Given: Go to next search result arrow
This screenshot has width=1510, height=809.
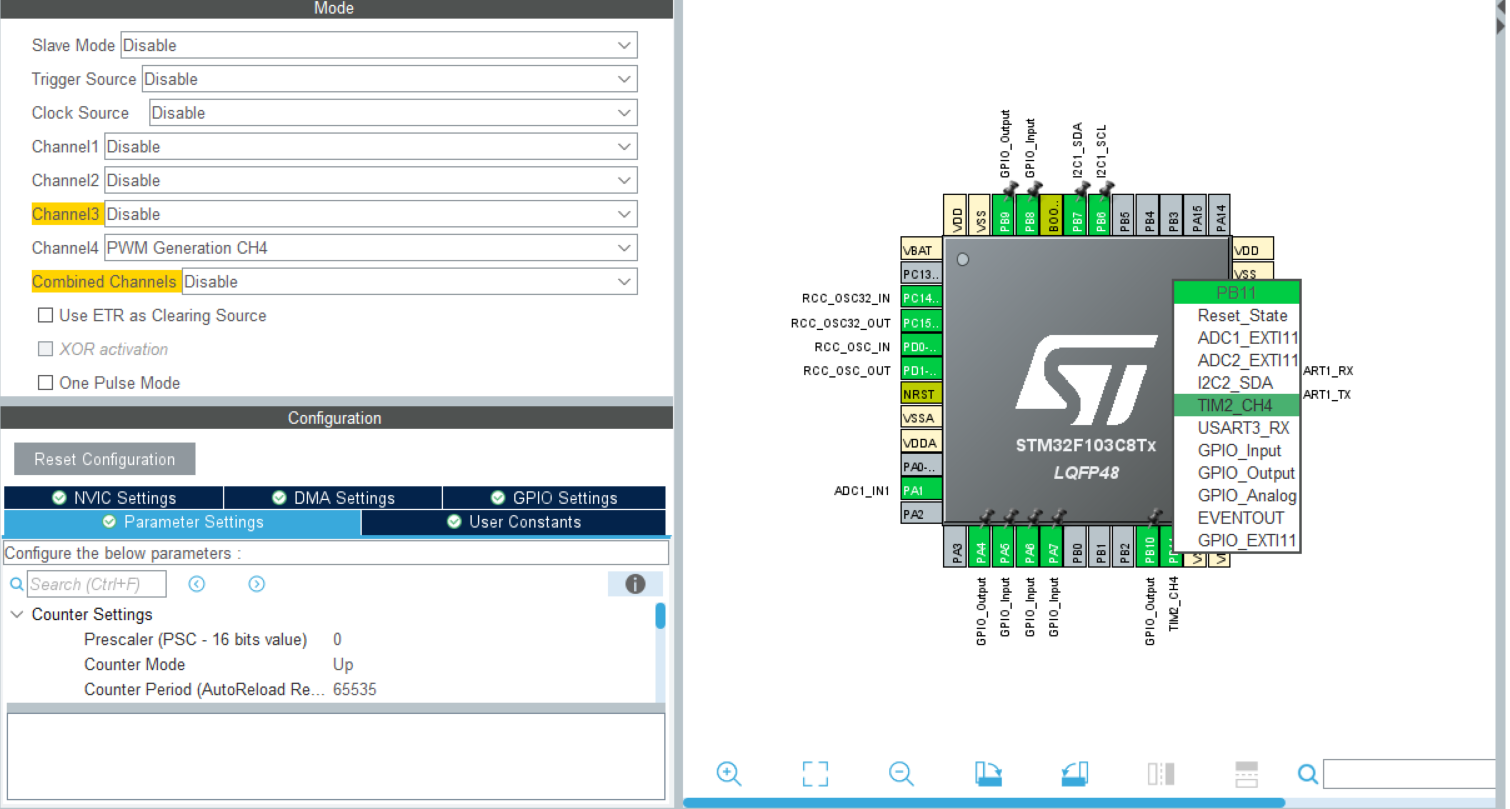Looking at the screenshot, I should click(x=257, y=584).
